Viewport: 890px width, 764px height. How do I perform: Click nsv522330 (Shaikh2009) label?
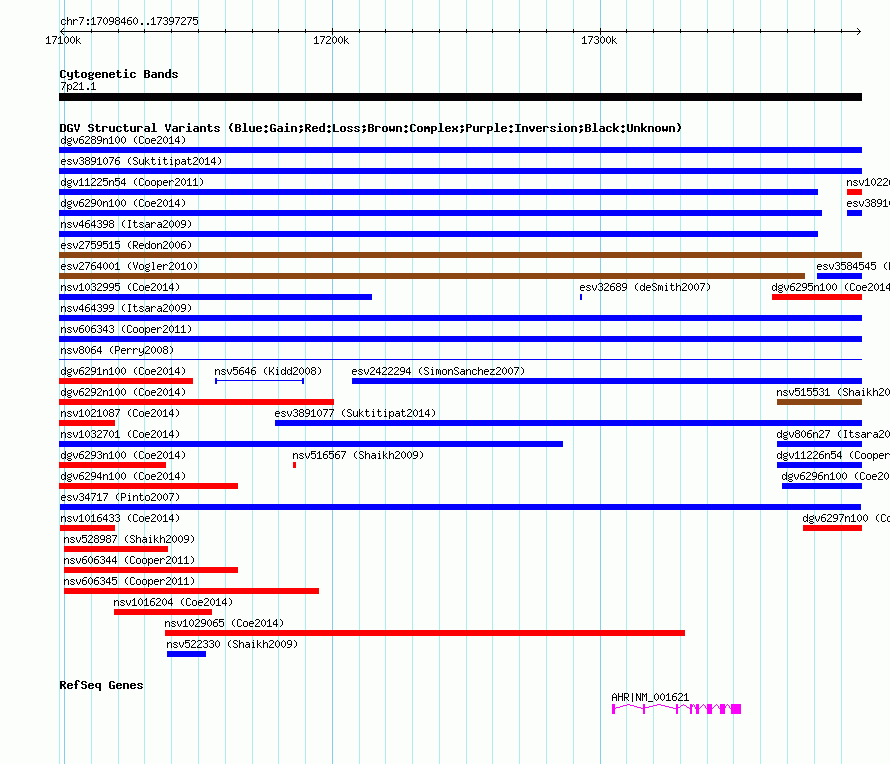click(232, 644)
